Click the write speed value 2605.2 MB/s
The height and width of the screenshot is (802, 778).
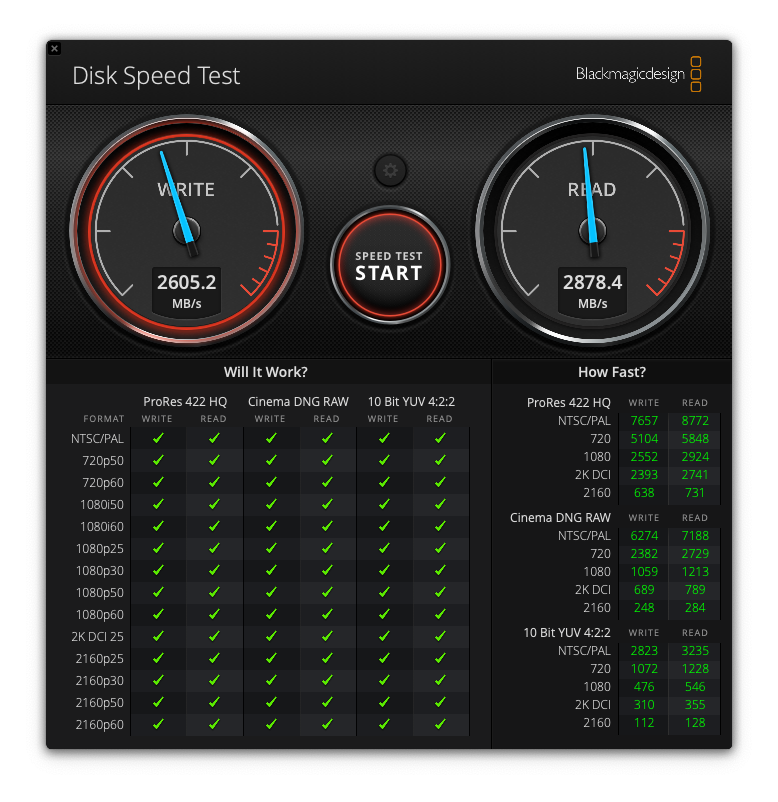(187, 291)
